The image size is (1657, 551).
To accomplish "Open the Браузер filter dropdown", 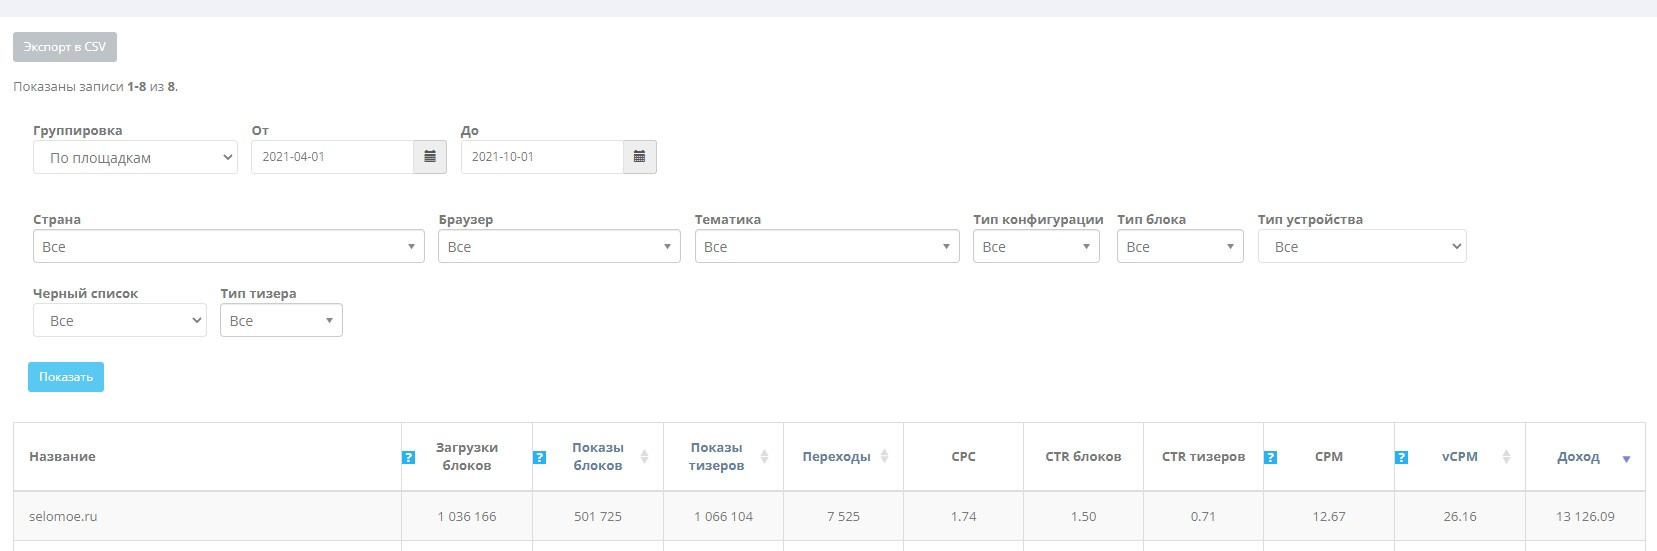I will tap(559, 247).
